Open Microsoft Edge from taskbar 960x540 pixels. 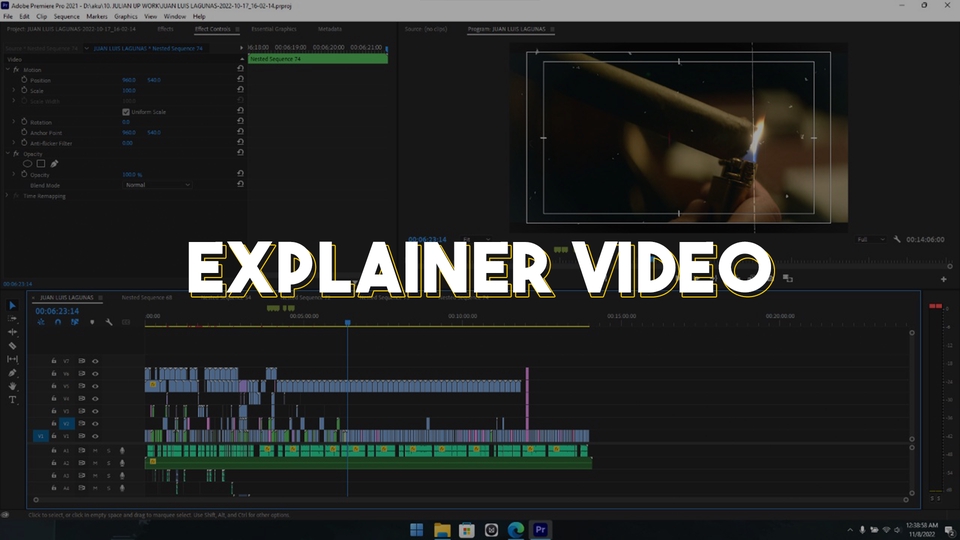pos(516,530)
